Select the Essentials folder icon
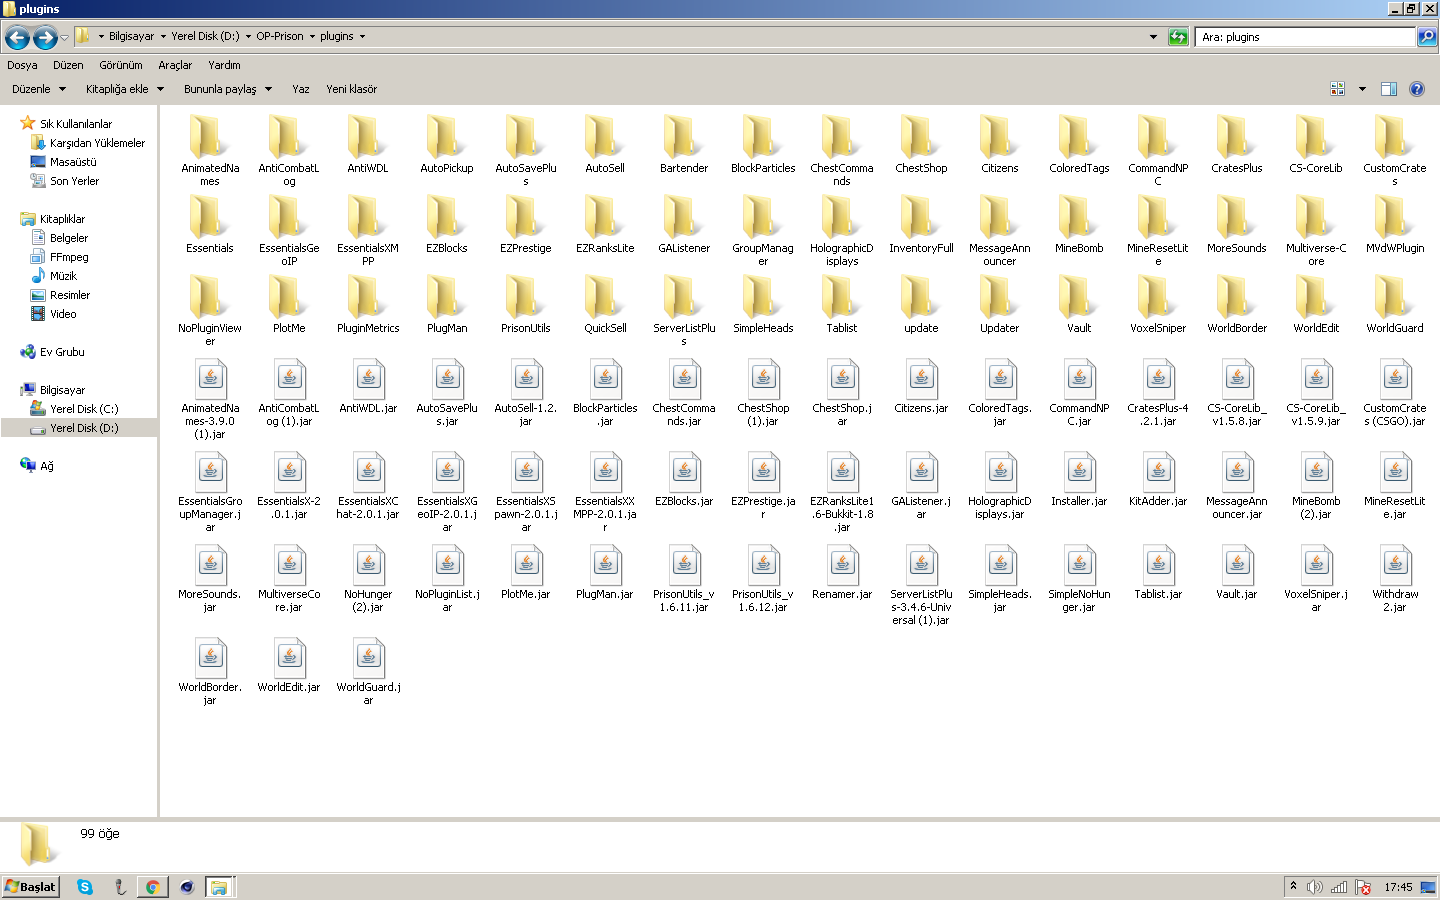Screen dimensions: 1440x900 point(210,217)
